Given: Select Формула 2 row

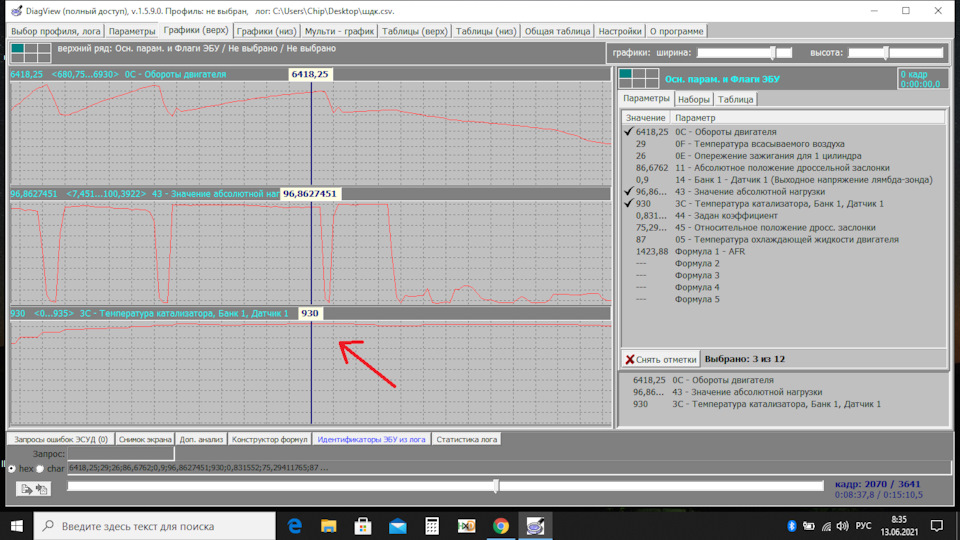Looking at the screenshot, I should coord(784,263).
